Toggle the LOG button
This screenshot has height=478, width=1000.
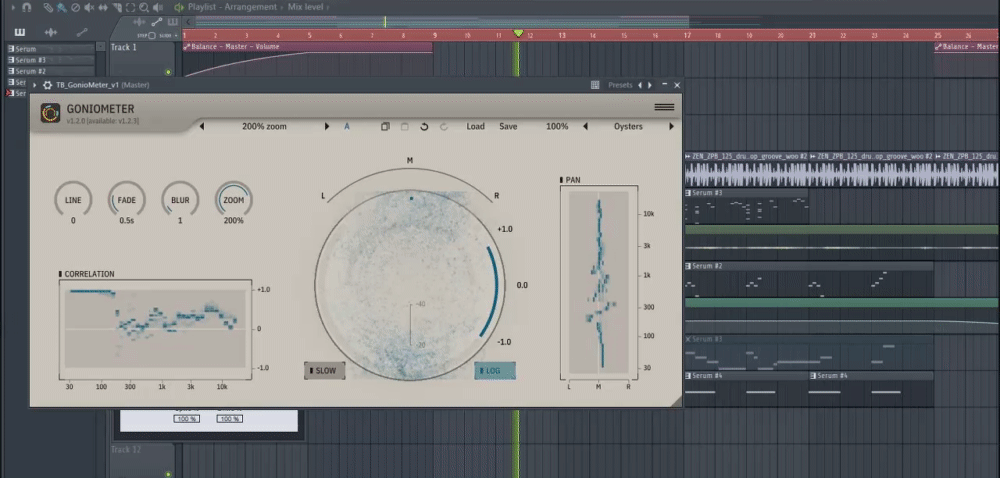[x=495, y=370]
